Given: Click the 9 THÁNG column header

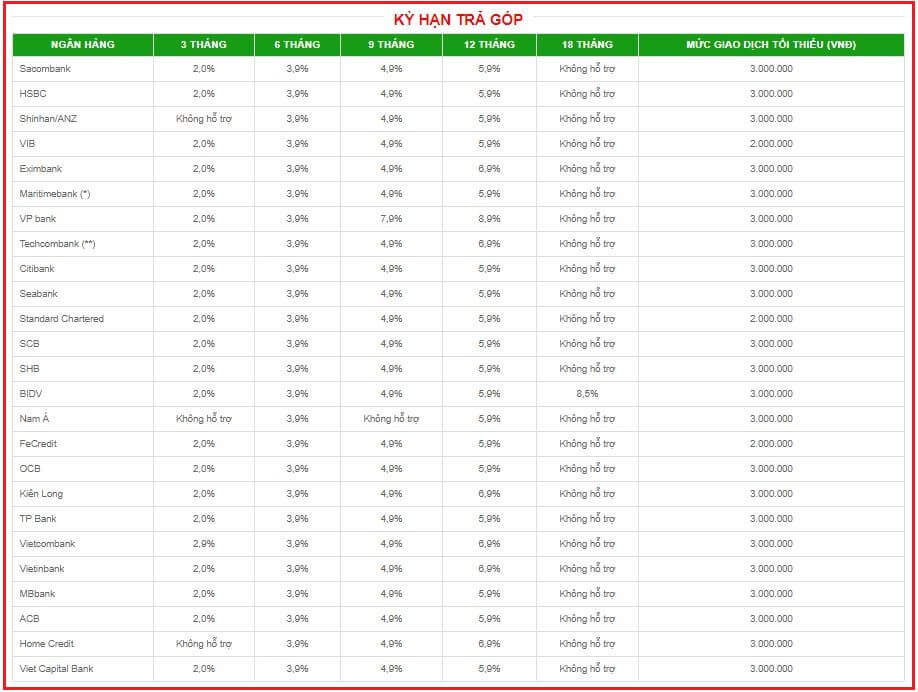Looking at the screenshot, I should point(391,44).
